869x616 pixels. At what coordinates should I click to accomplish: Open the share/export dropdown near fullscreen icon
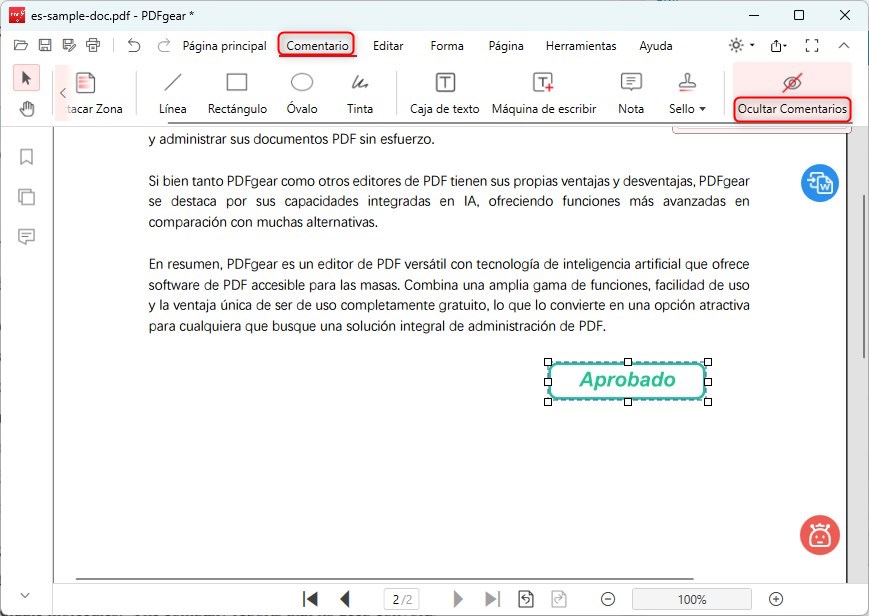(778, 45)
